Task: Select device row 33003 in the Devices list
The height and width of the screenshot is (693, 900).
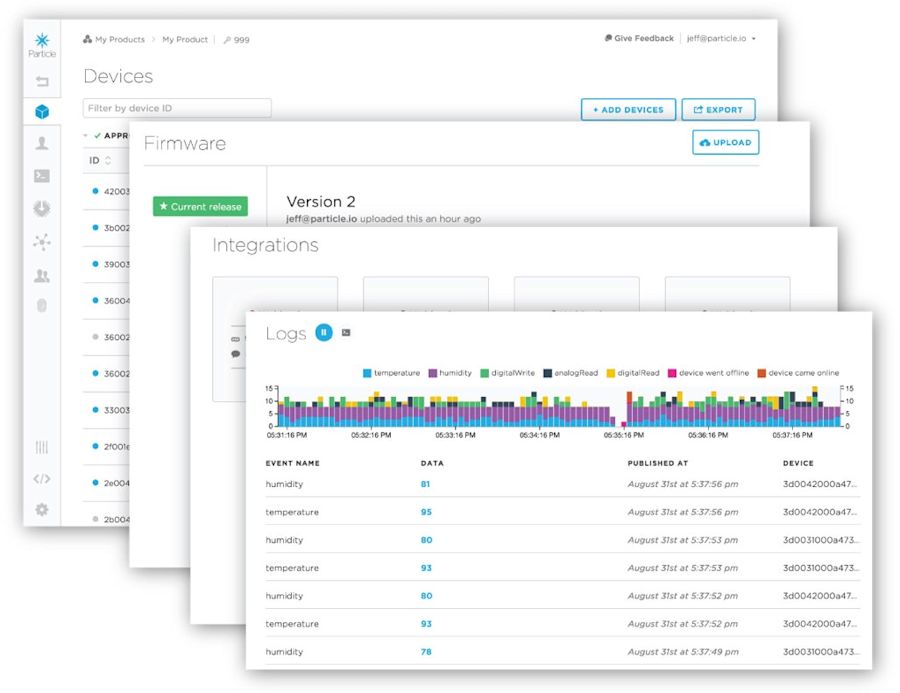Action: (107, 410)
